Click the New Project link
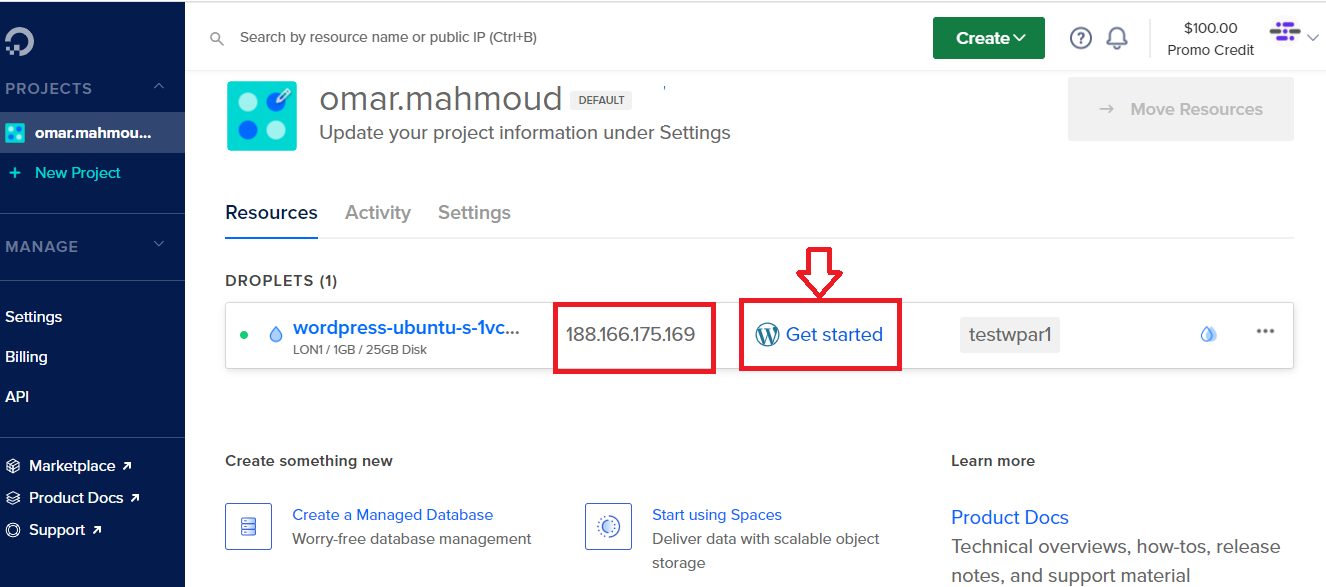This screenshot has width=1326, height=587. coord(78,173)
